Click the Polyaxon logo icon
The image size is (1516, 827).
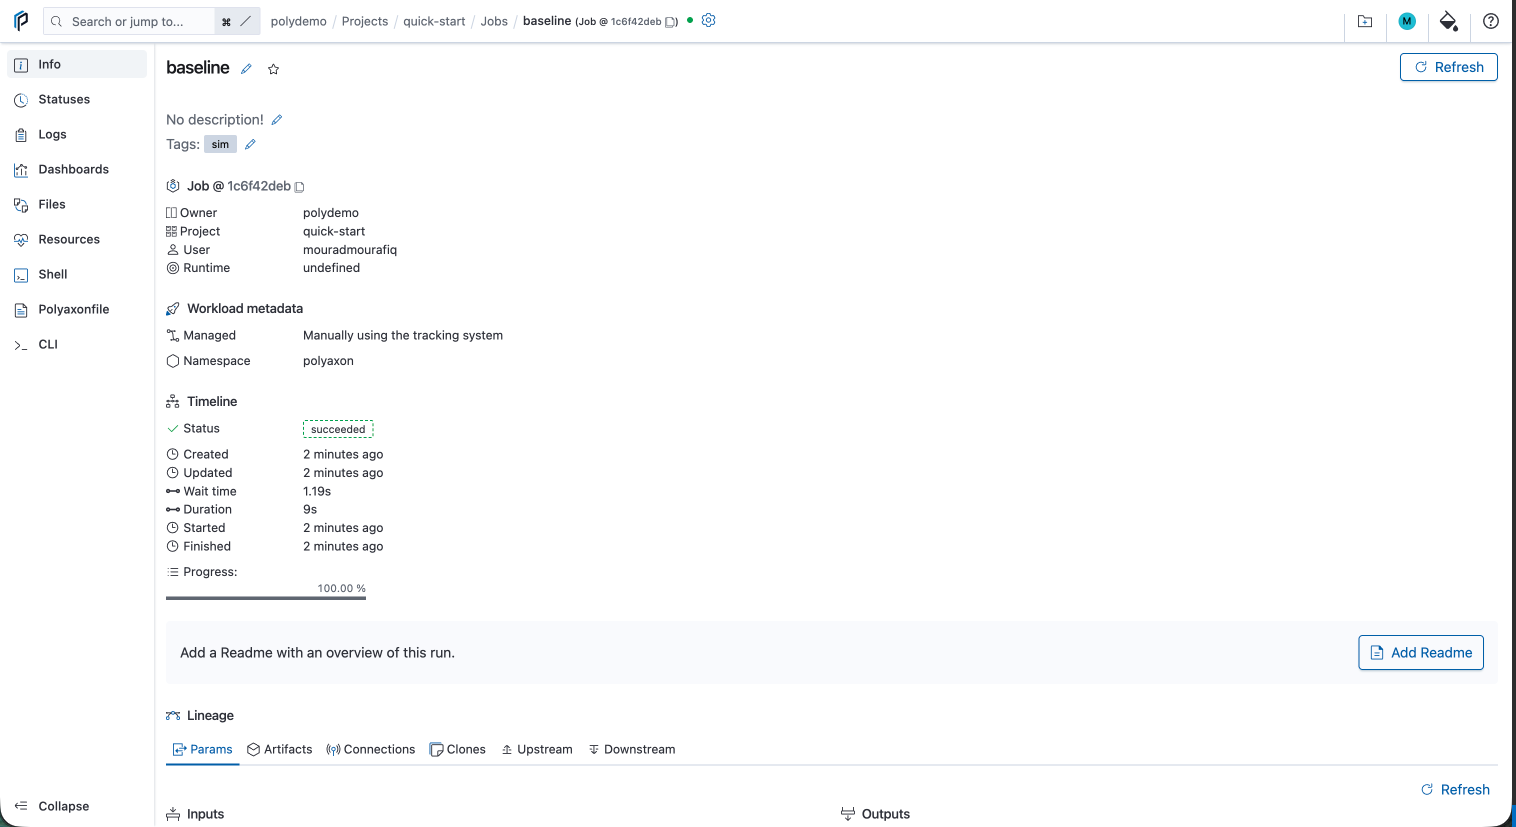(21, 21)
